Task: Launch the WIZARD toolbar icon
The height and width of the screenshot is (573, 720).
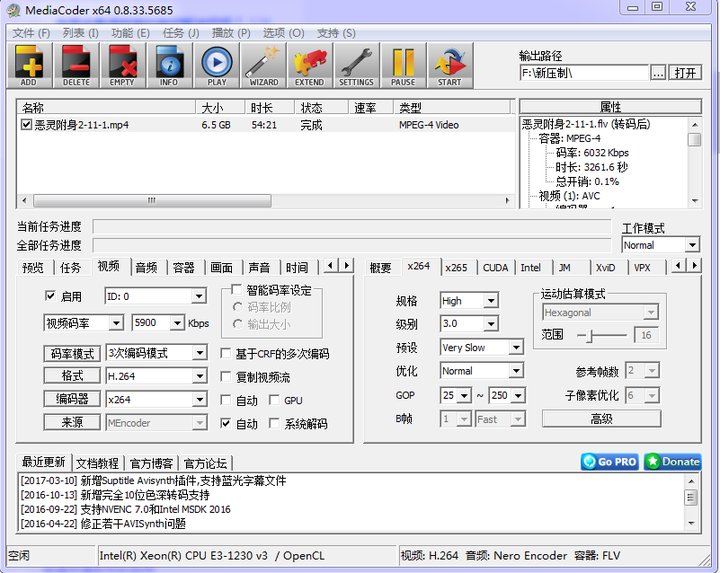Action: [x=264, y=65]
